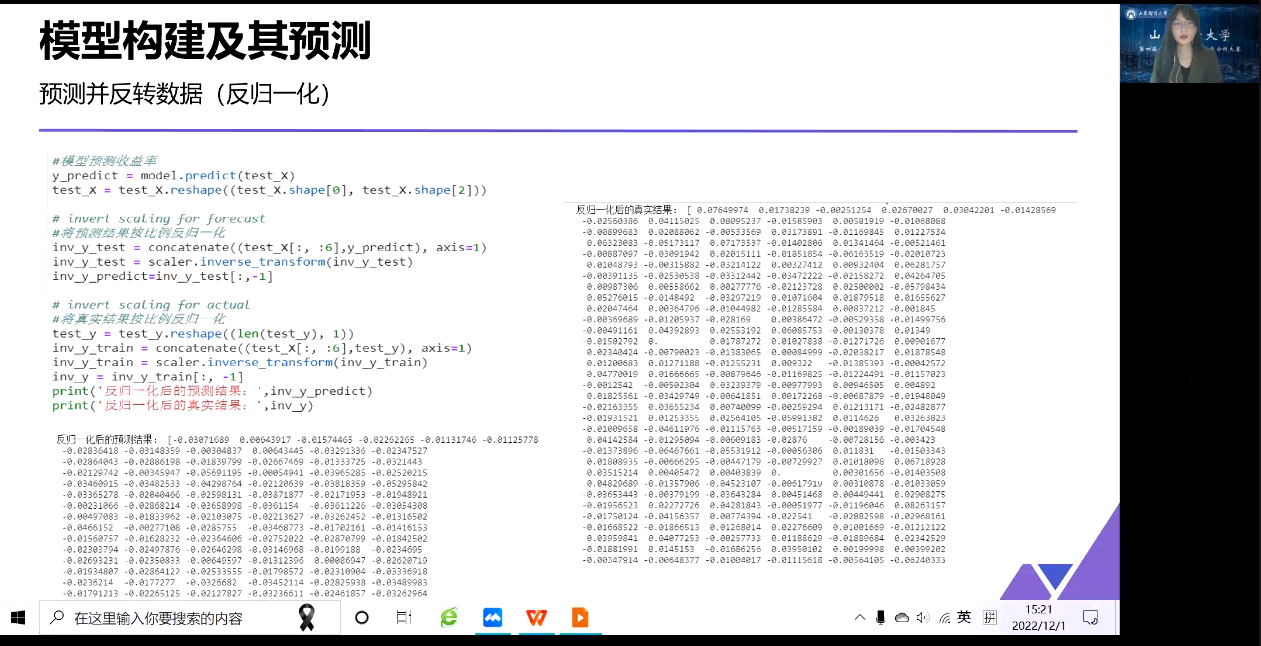Open the clock showing 15:21 date
Screen dimensions: 1261x646
1039,617
